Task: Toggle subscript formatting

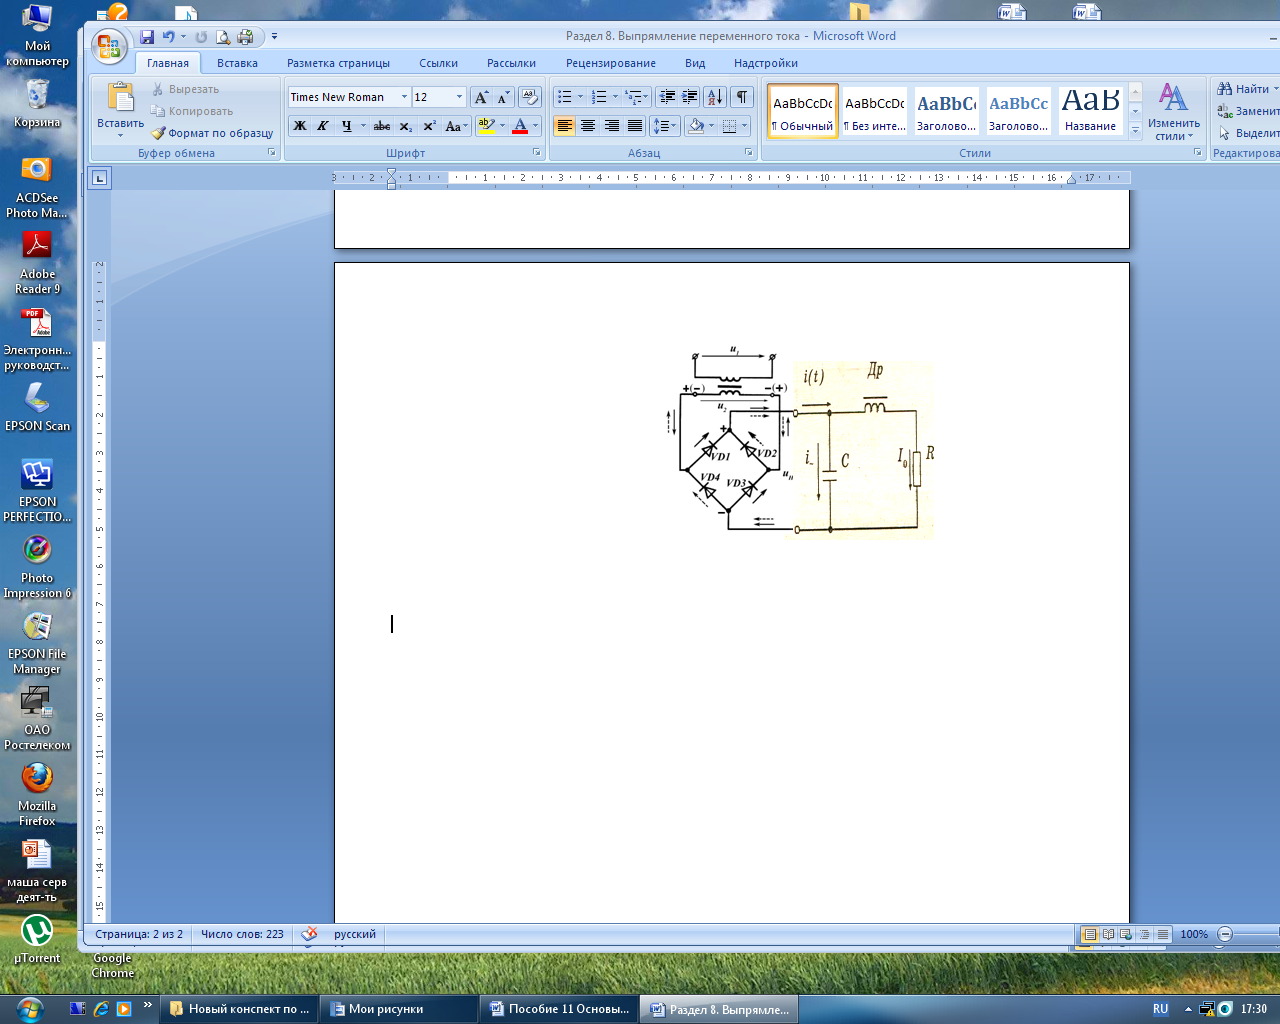Action: (405, 126)
